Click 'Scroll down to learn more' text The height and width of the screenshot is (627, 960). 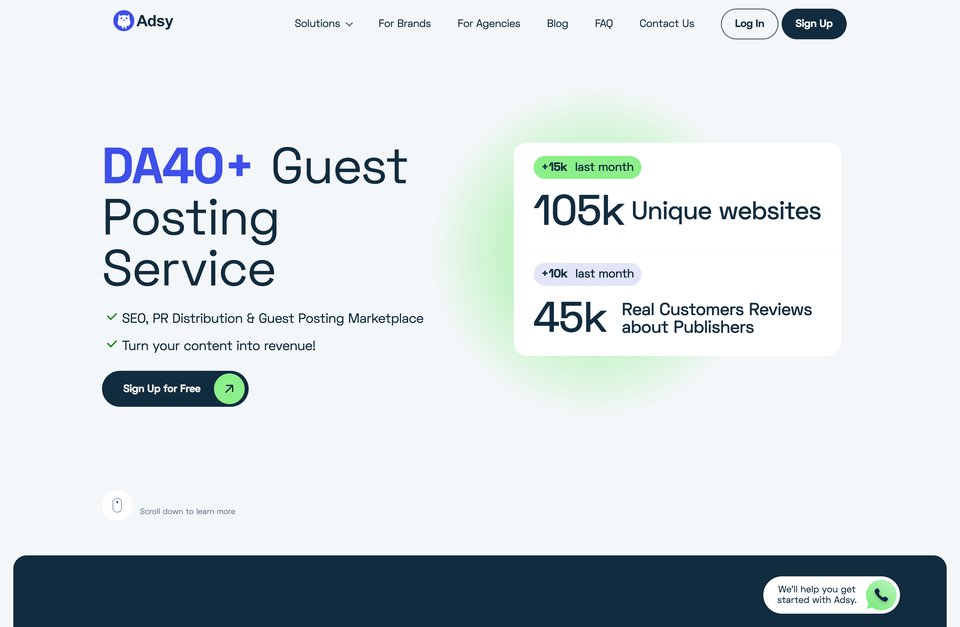187,511
